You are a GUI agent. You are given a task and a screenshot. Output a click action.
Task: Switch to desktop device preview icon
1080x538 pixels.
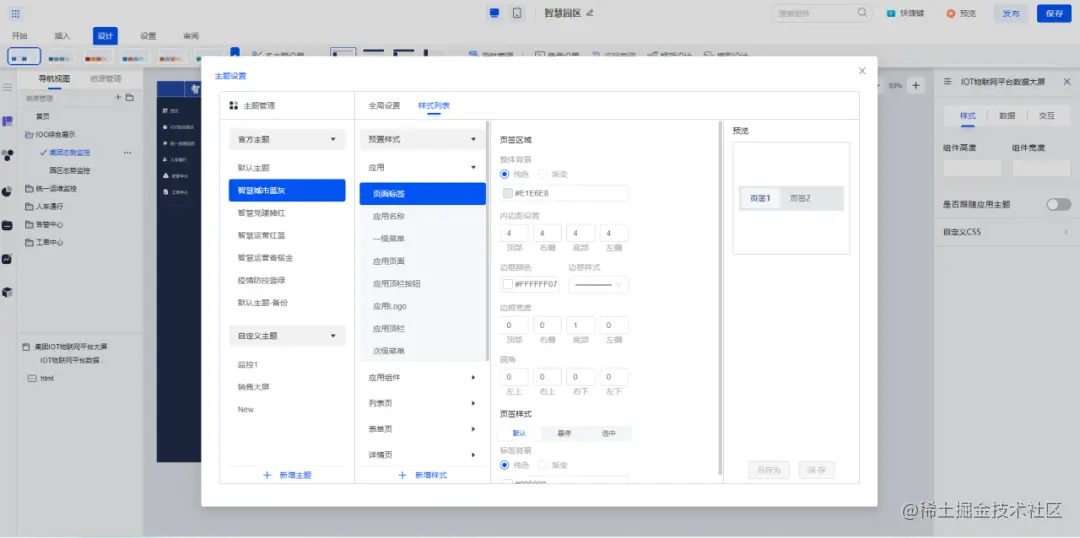point(494,13)
